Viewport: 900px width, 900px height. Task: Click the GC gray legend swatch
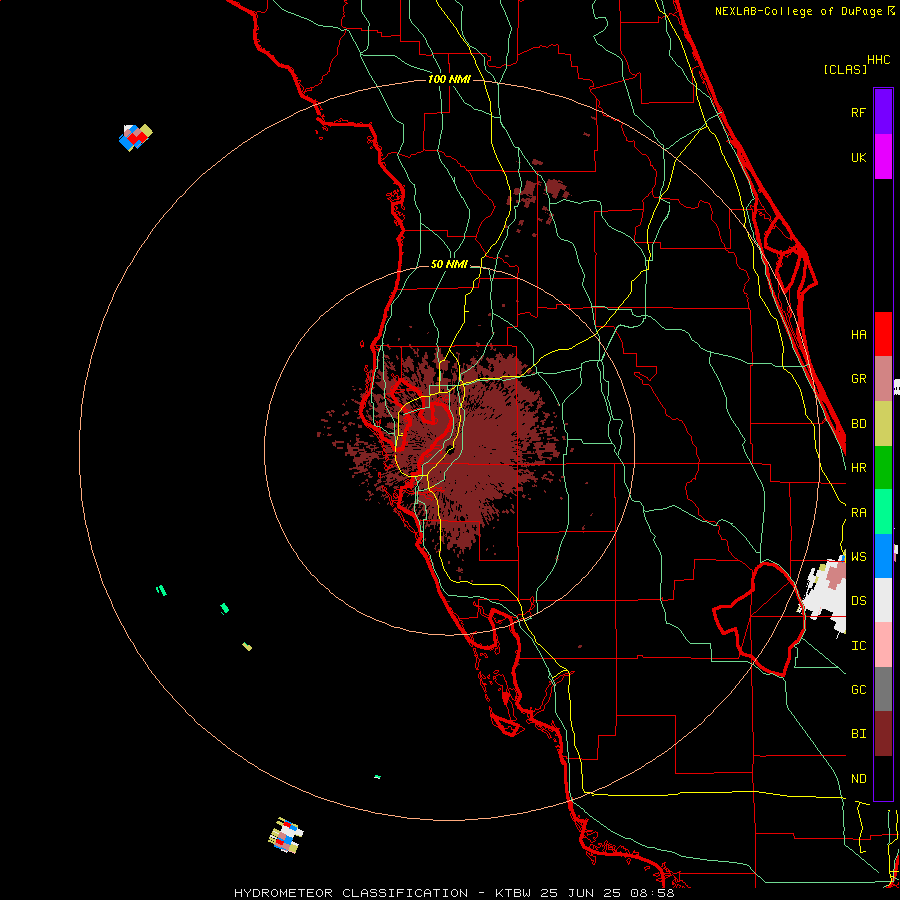click(883, 689)
